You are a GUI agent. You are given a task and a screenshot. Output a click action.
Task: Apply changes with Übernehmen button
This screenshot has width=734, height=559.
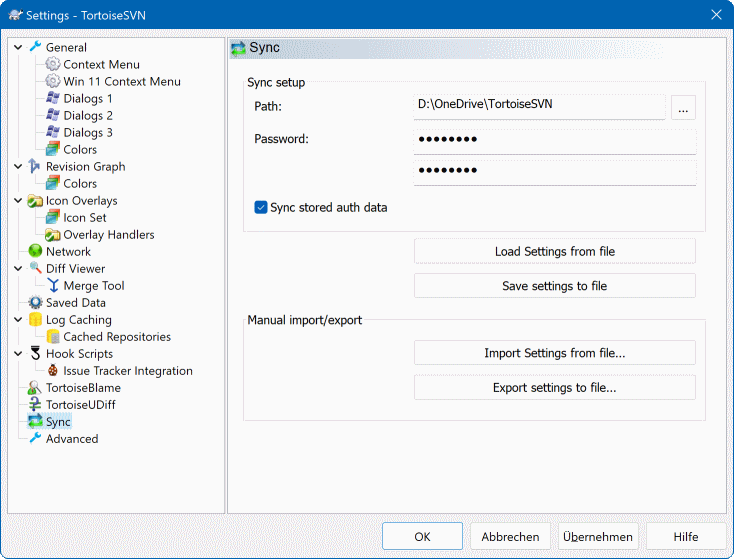(x=598, y=536)
